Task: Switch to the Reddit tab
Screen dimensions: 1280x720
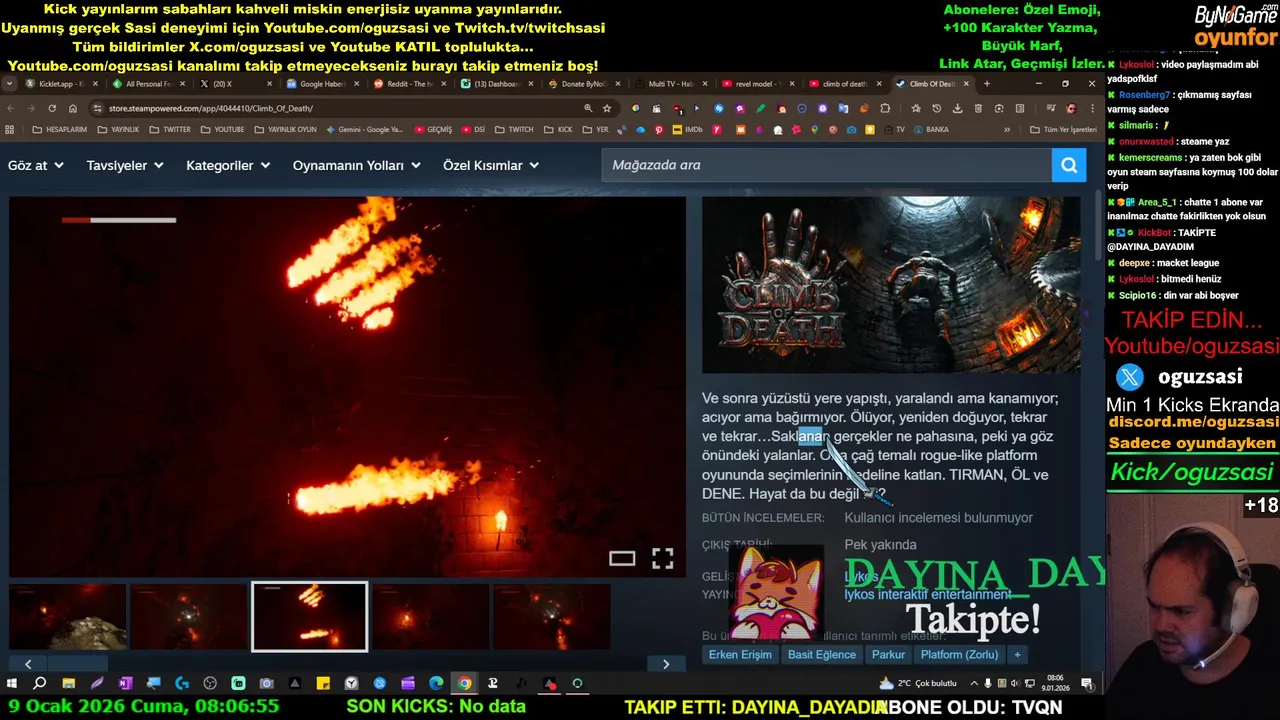Action: pos(409,84)
